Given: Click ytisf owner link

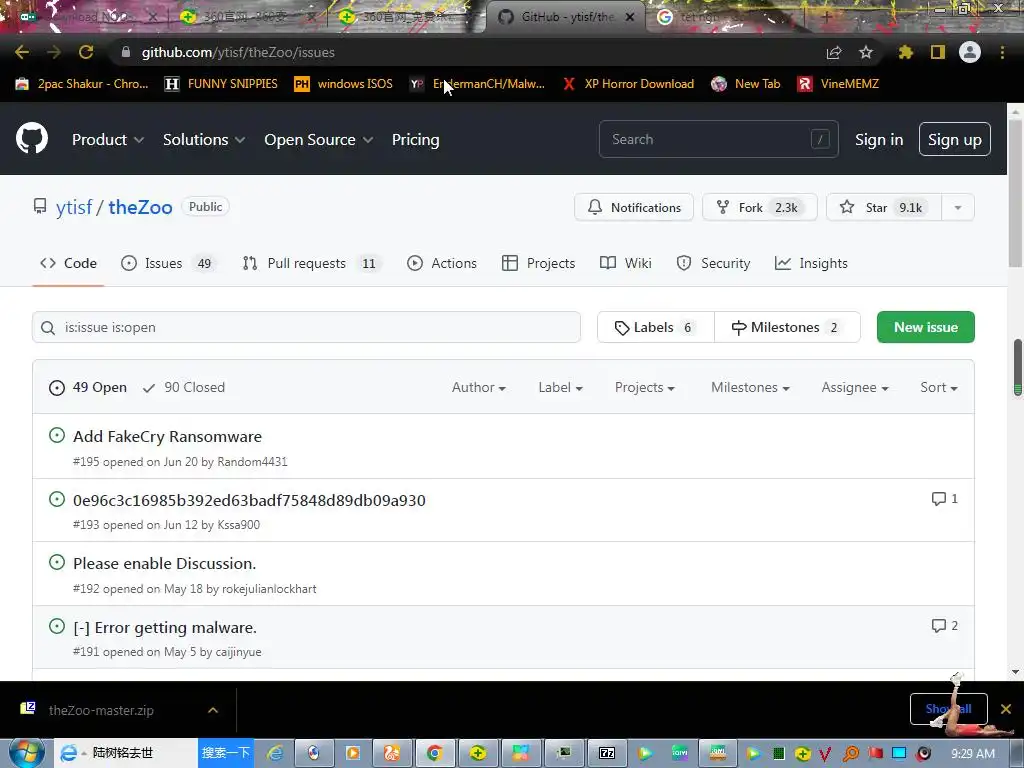Looking at the screenshot, I should tap(74, 207).
